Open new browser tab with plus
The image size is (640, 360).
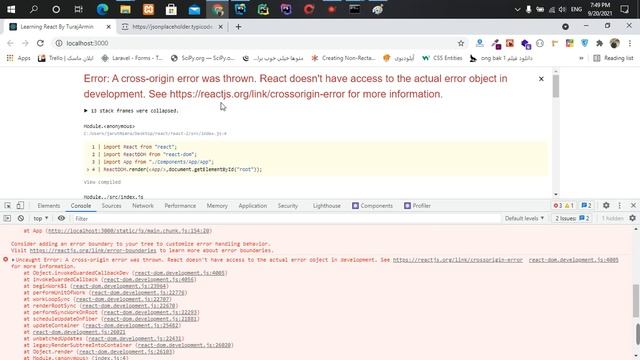pos(238,27)
